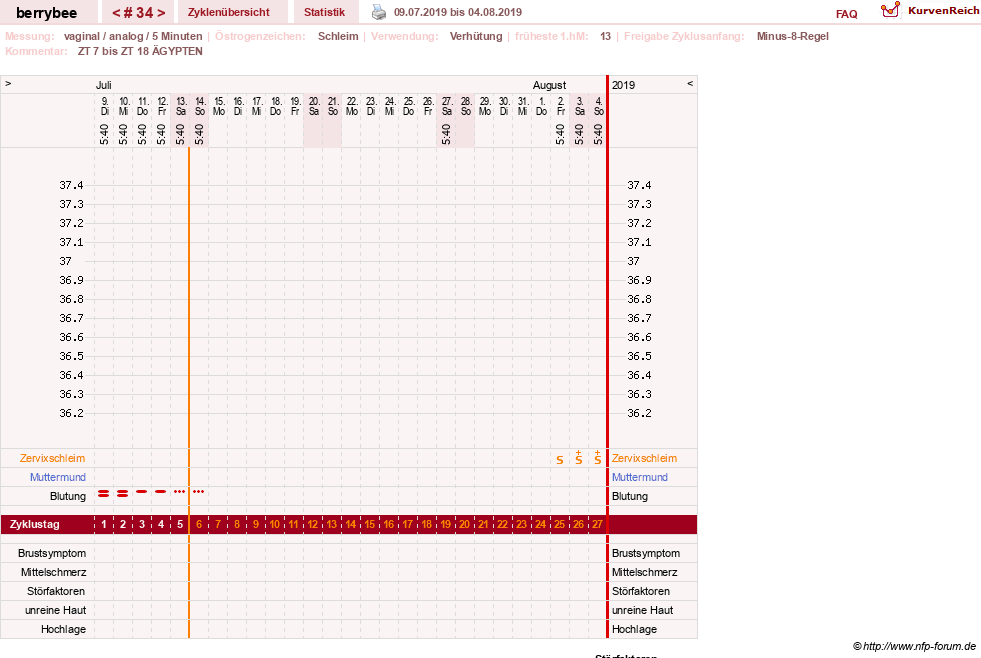Click the bleeding mark on cycle day 4
The image size is (981, 658).
click(x=161, y=492)
